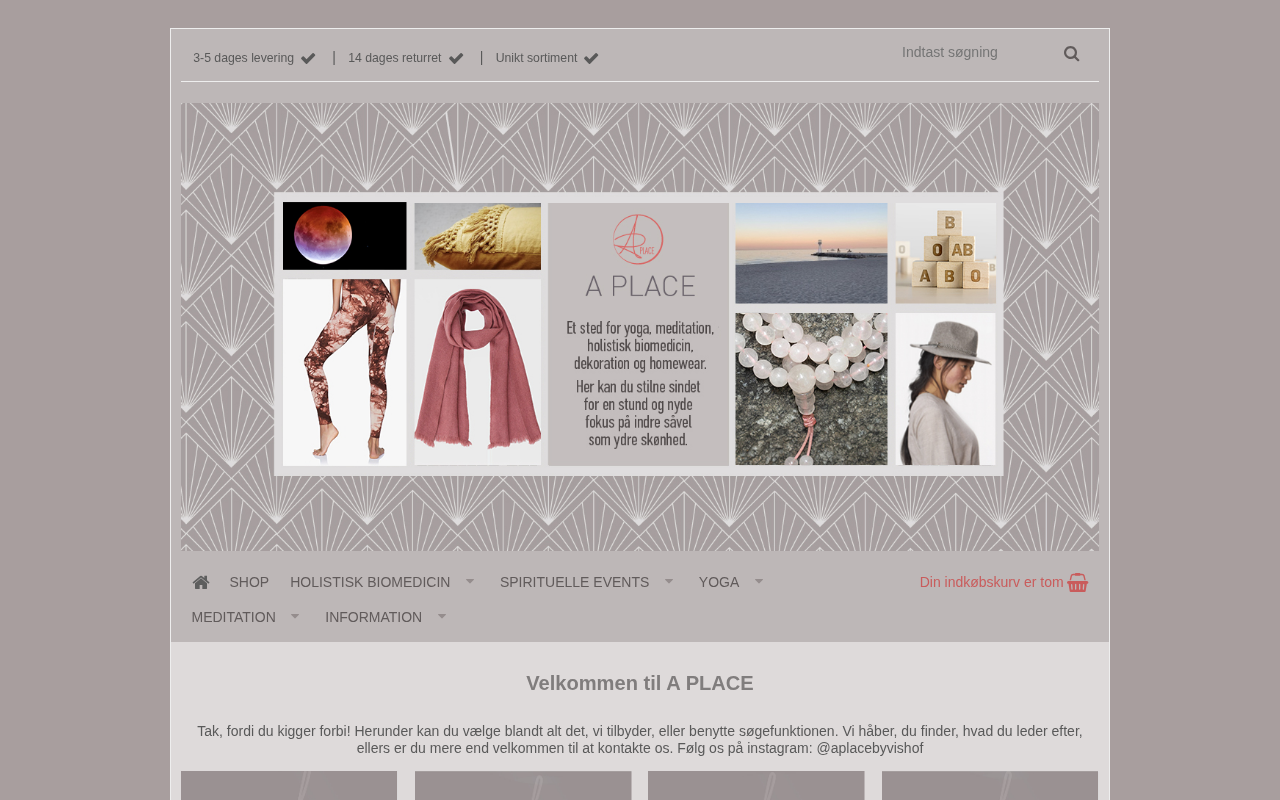The image size is (1280, 800).
Task: Expand the Meditation submenu arrow
Action: [295, 616]
